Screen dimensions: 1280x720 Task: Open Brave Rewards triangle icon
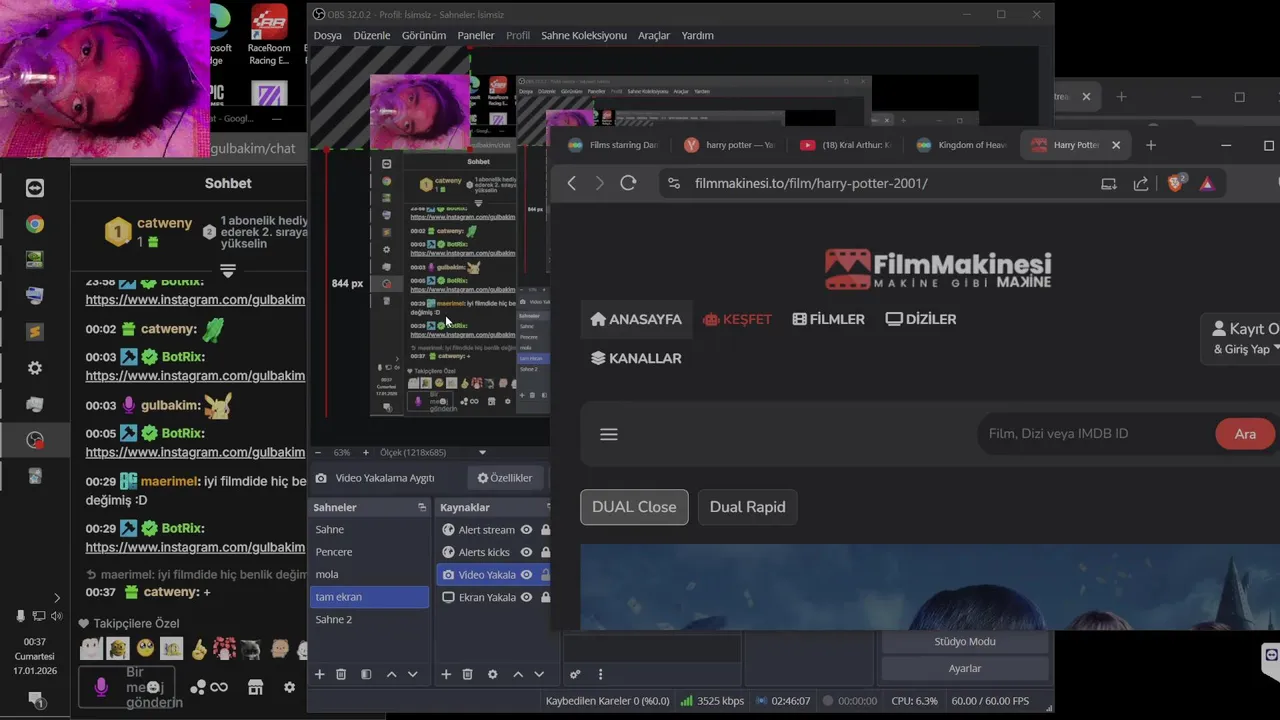(x=1207, y=183)
